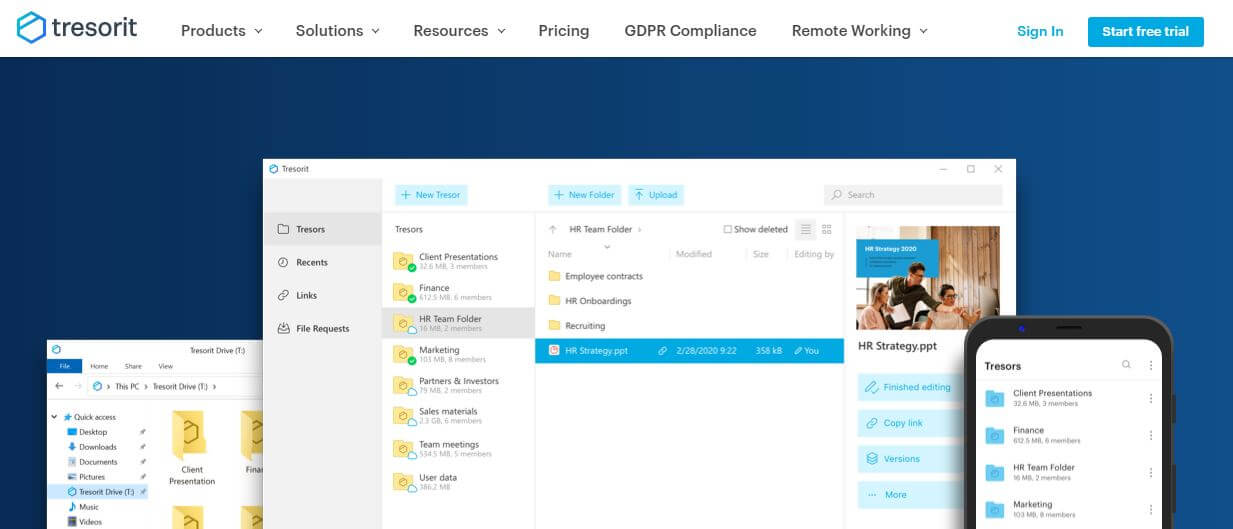
Task: Select the Finance tresor in desktop list
Action: (x=459, y=292)
